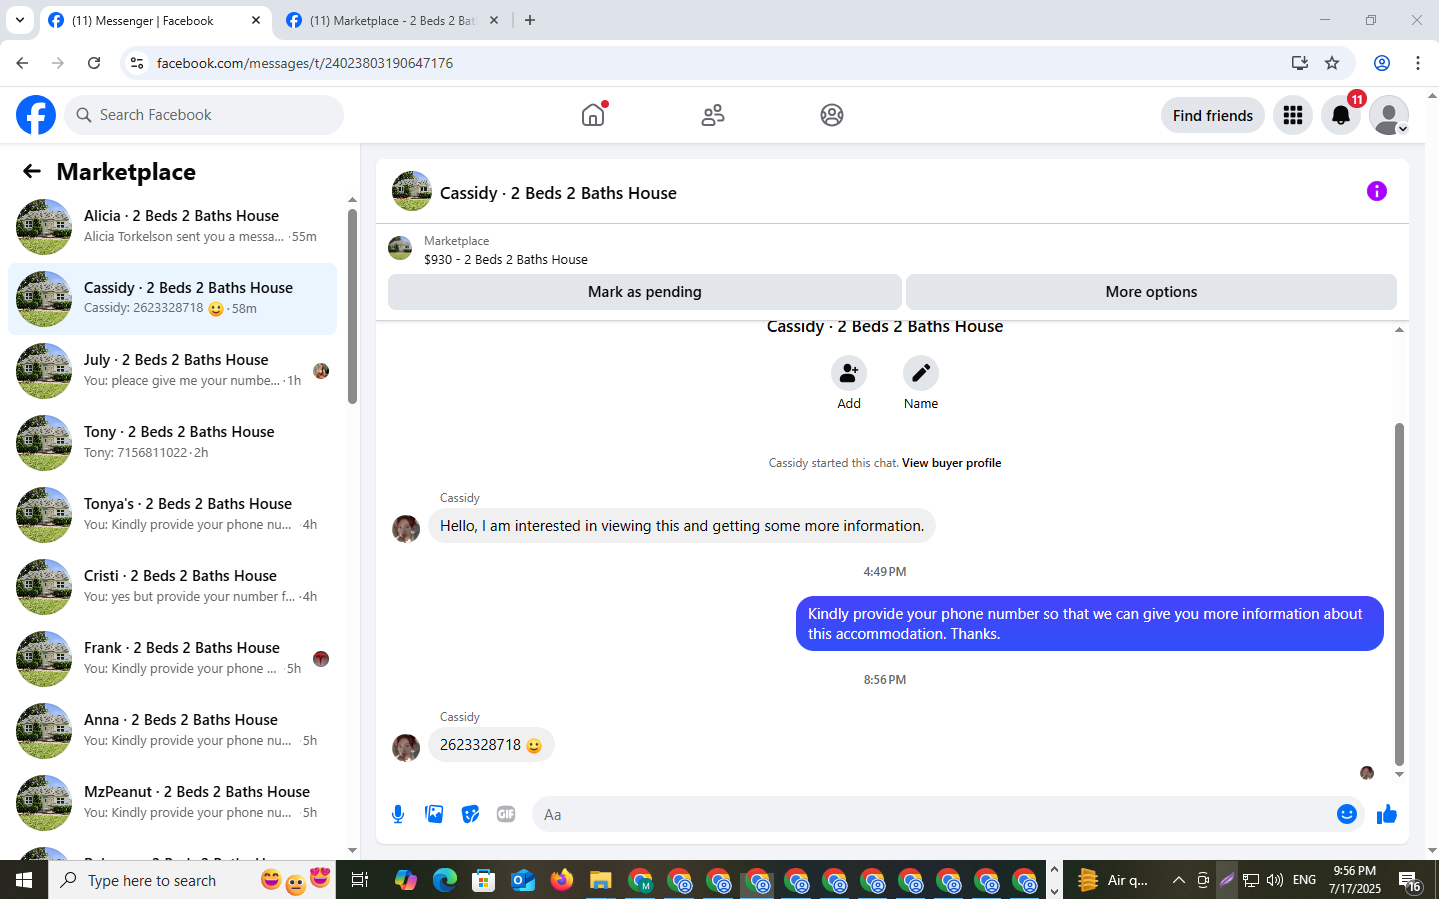This screenshot has width=1439, height=899.
Task: Open July's 2 Beds 2 Baths chat
Action: point(172,371)
